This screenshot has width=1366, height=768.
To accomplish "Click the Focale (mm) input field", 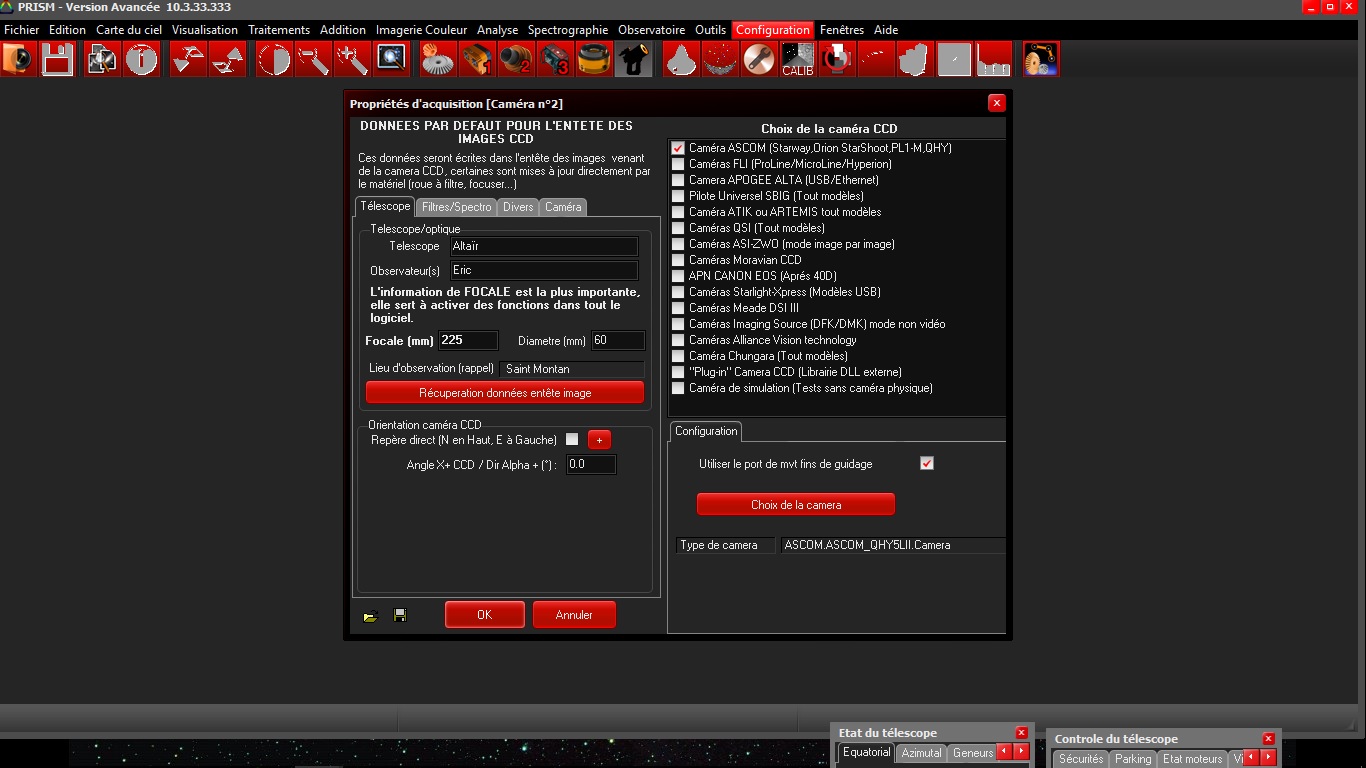I will pos(467,340).
